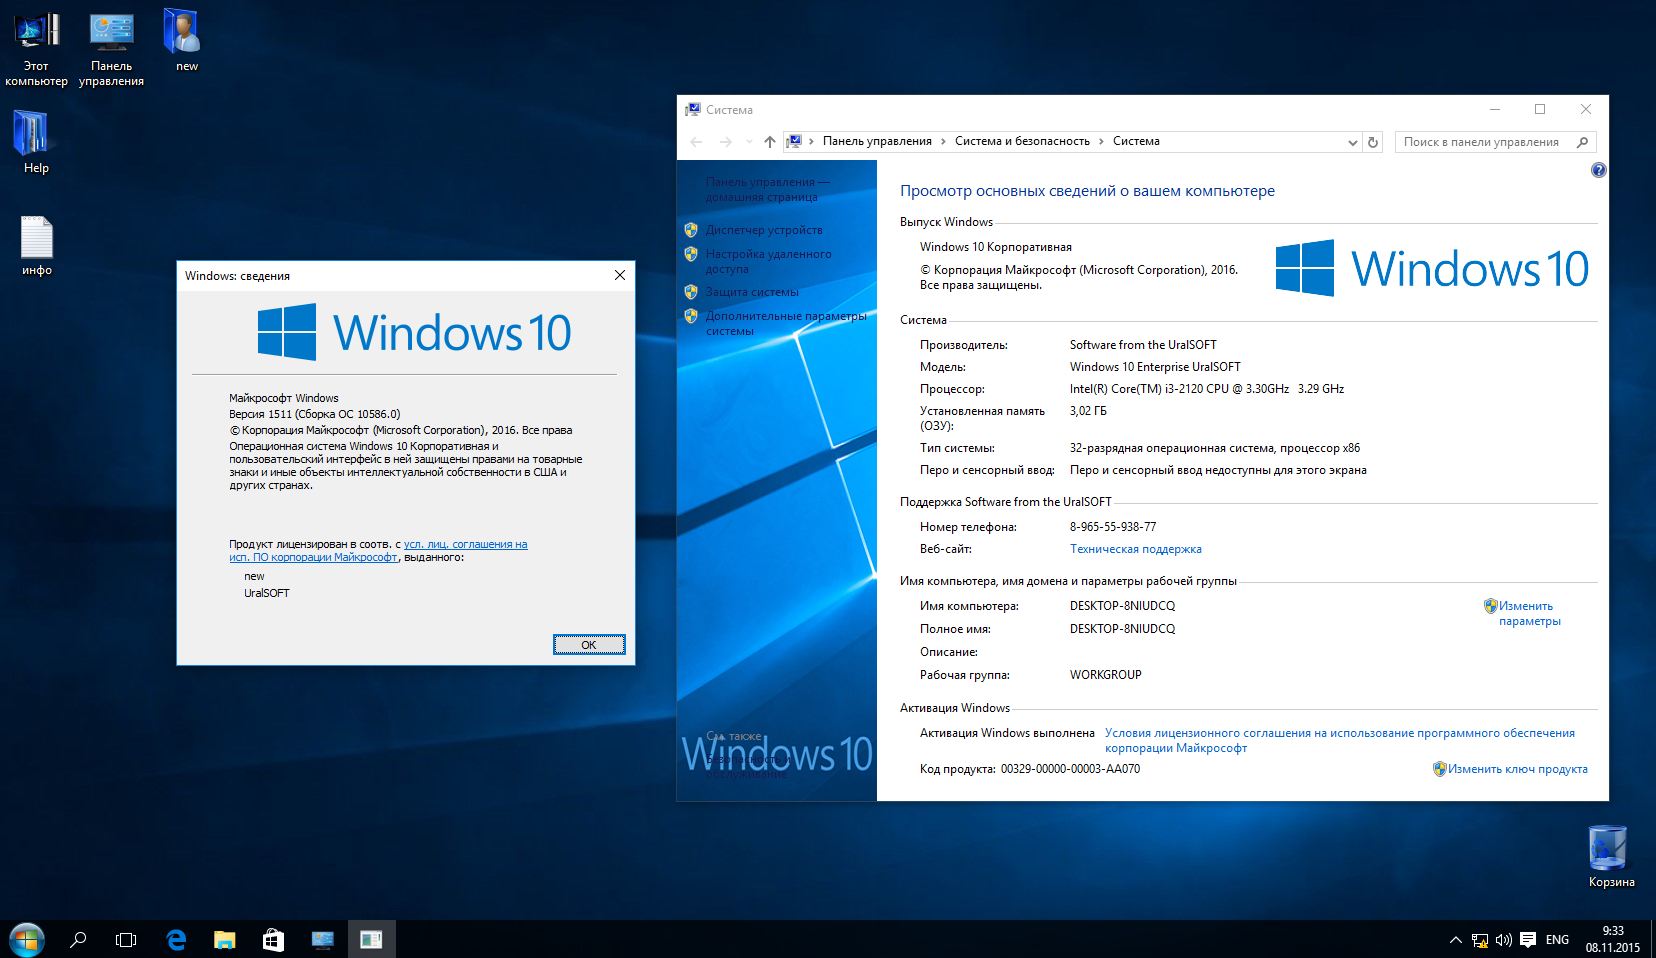Select 'Windows 10 Enterprise UralSOFT' model text
This screenshot has width=1656, height=958.
point(1155,367)
